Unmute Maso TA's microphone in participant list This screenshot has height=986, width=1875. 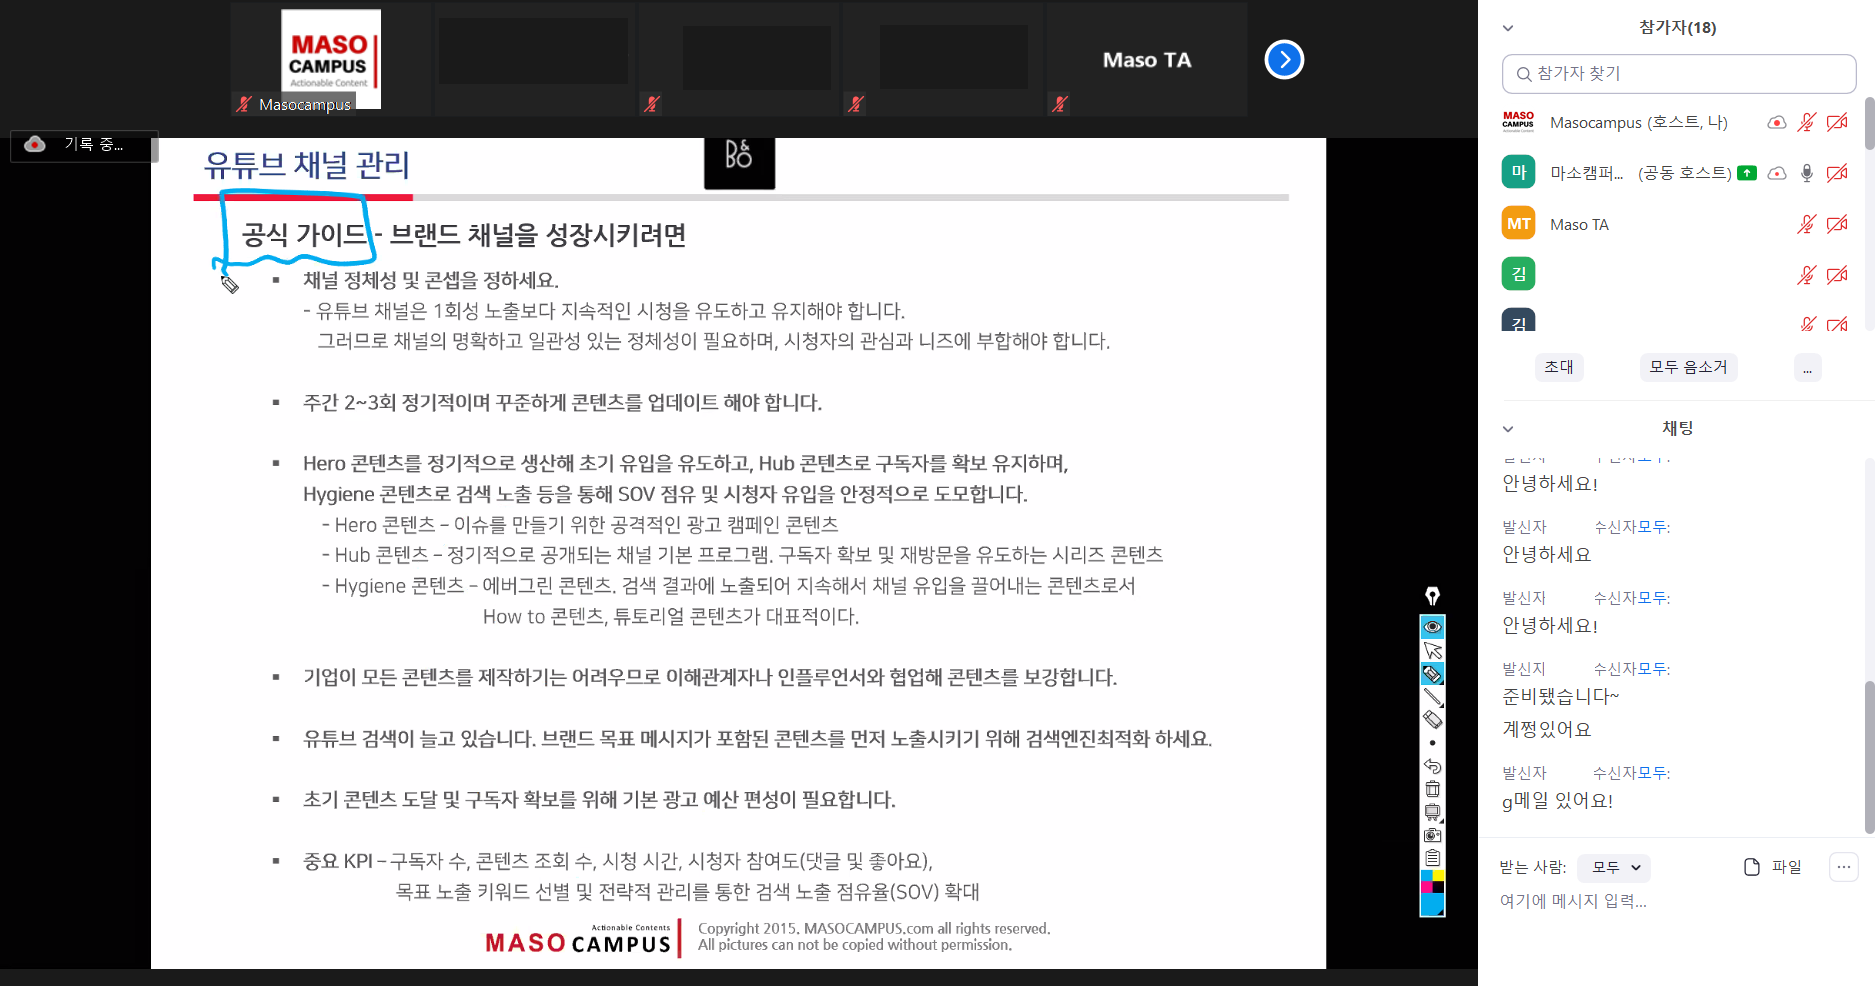pos(1805,225)
